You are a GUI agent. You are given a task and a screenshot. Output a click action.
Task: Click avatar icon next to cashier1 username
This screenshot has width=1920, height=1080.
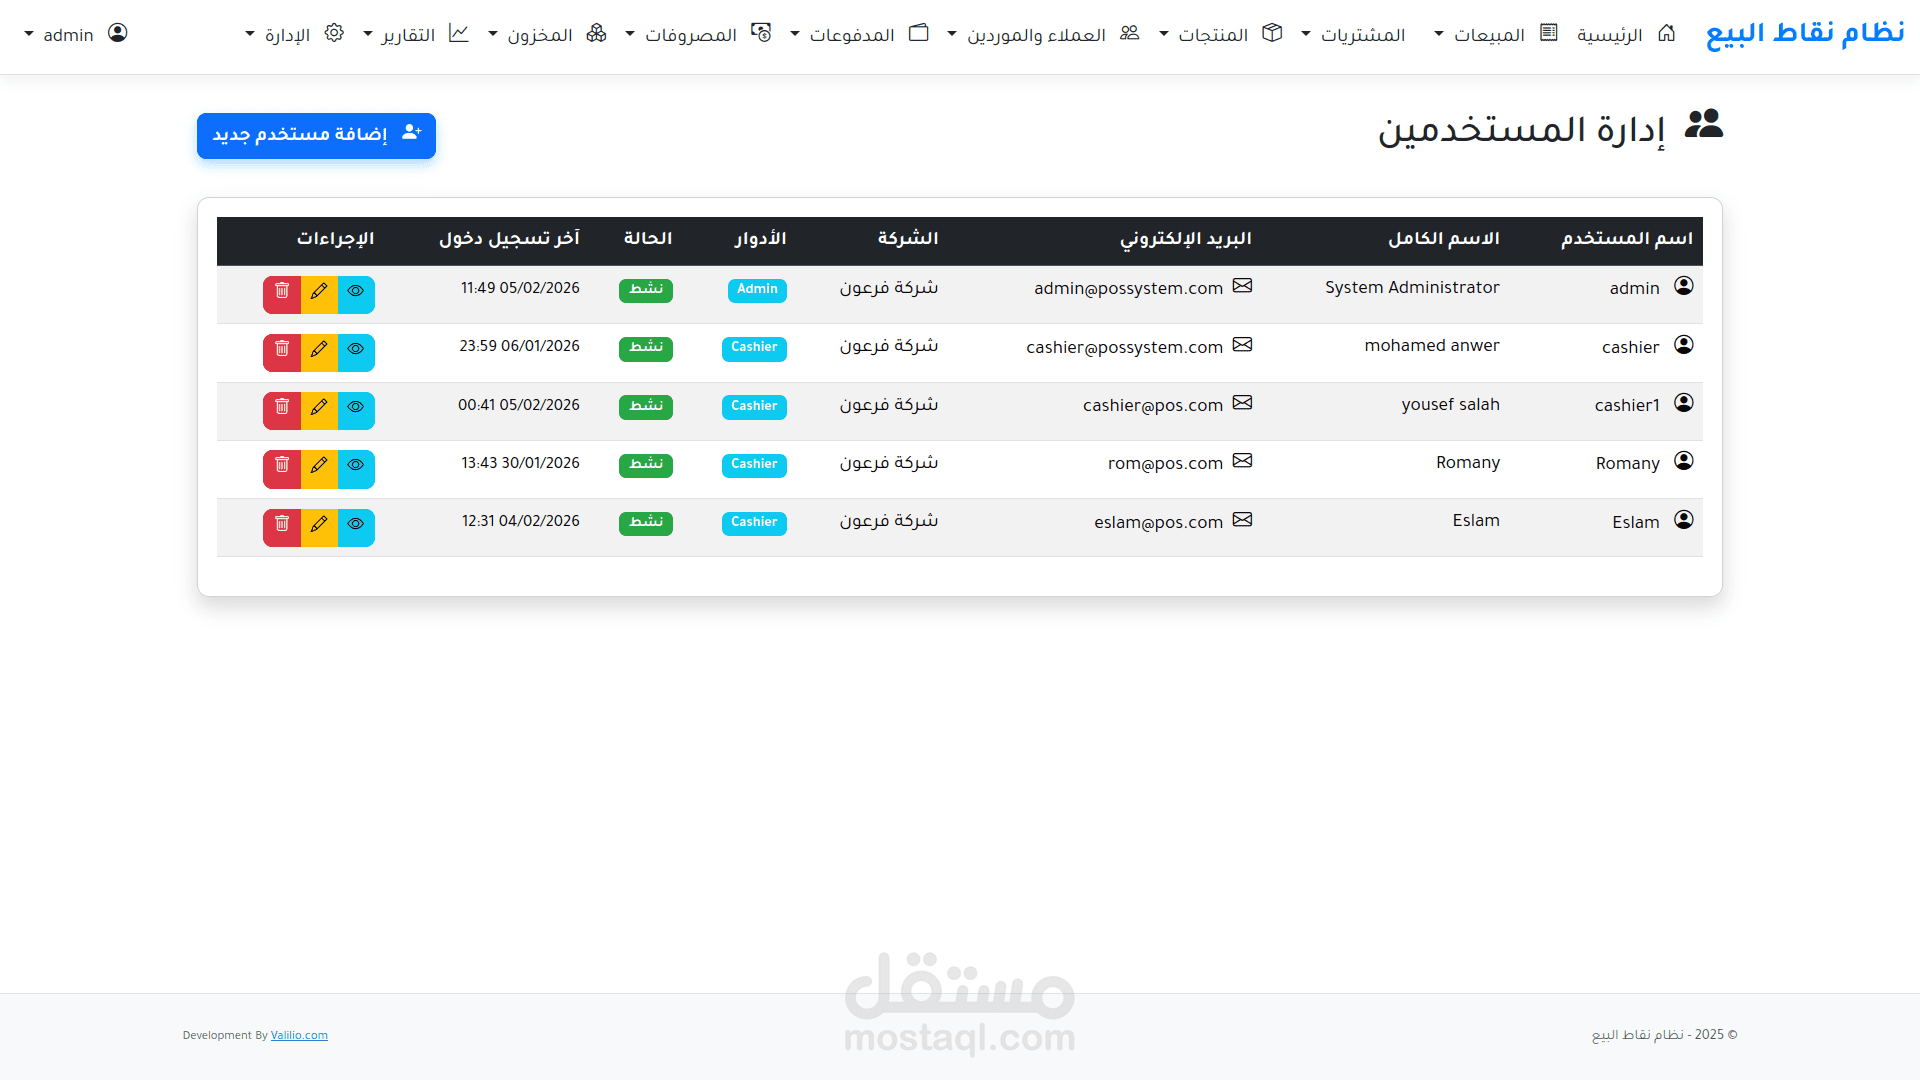(x=1684, y=403)
